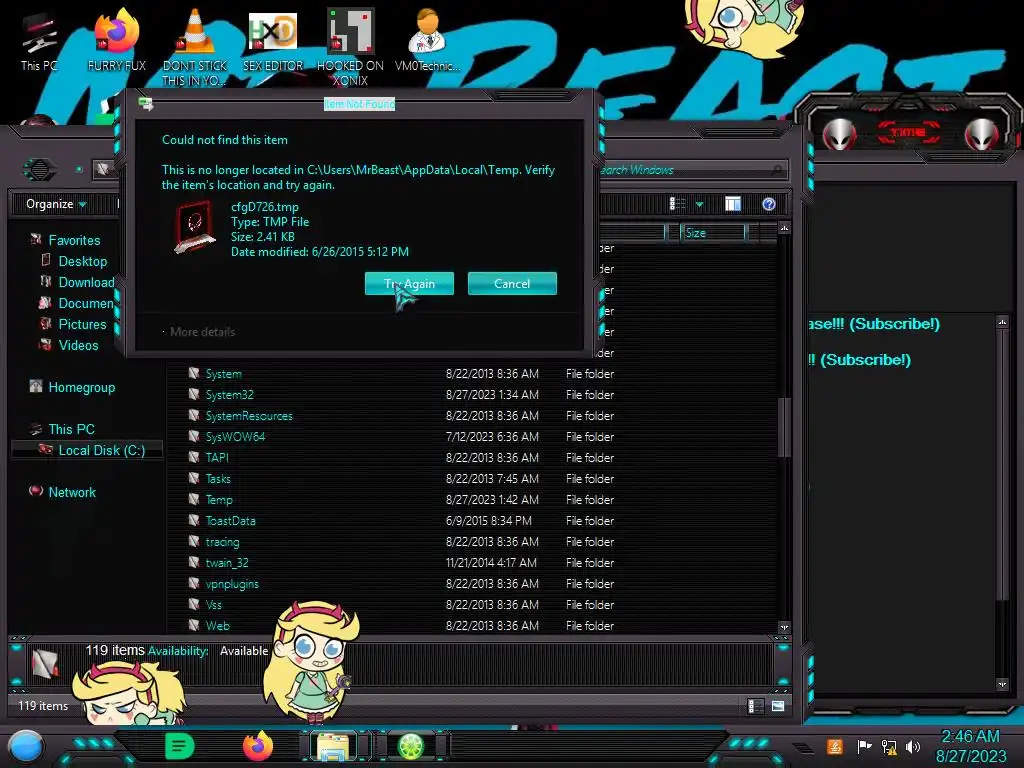
Task: Click the orange Java tray icon
Action: [x=834, y=746]
